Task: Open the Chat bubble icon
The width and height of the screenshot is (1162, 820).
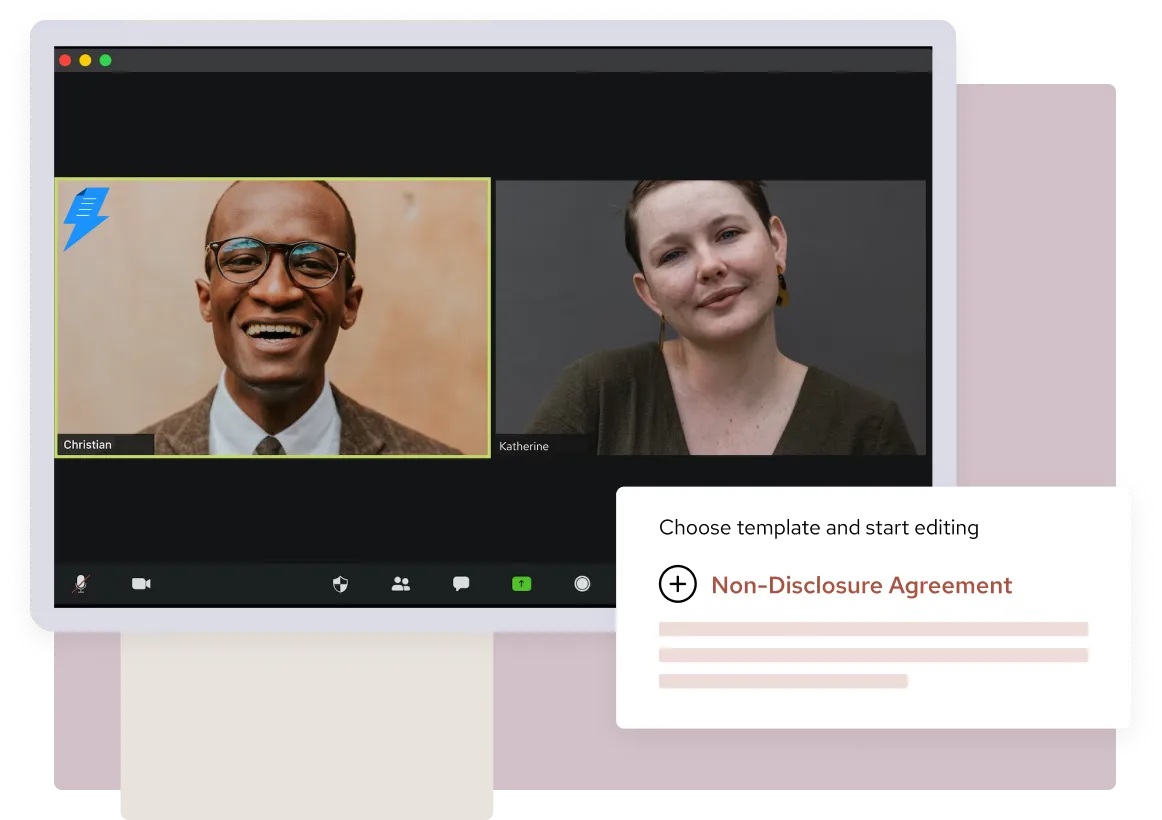Action: [460, 583]
